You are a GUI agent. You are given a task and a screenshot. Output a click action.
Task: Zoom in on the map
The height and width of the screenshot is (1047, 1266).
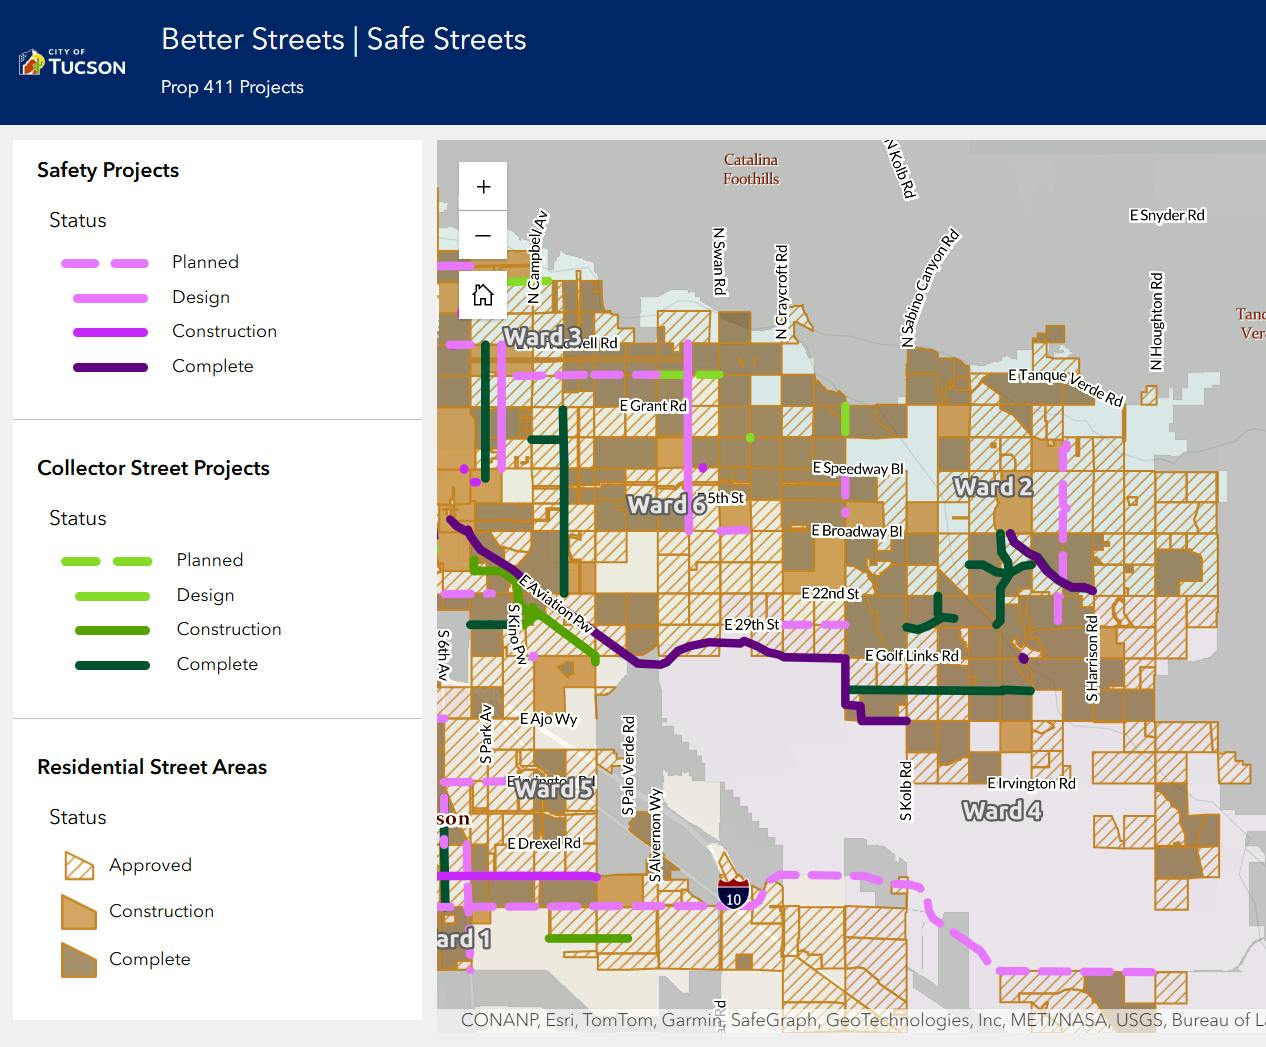483,187
